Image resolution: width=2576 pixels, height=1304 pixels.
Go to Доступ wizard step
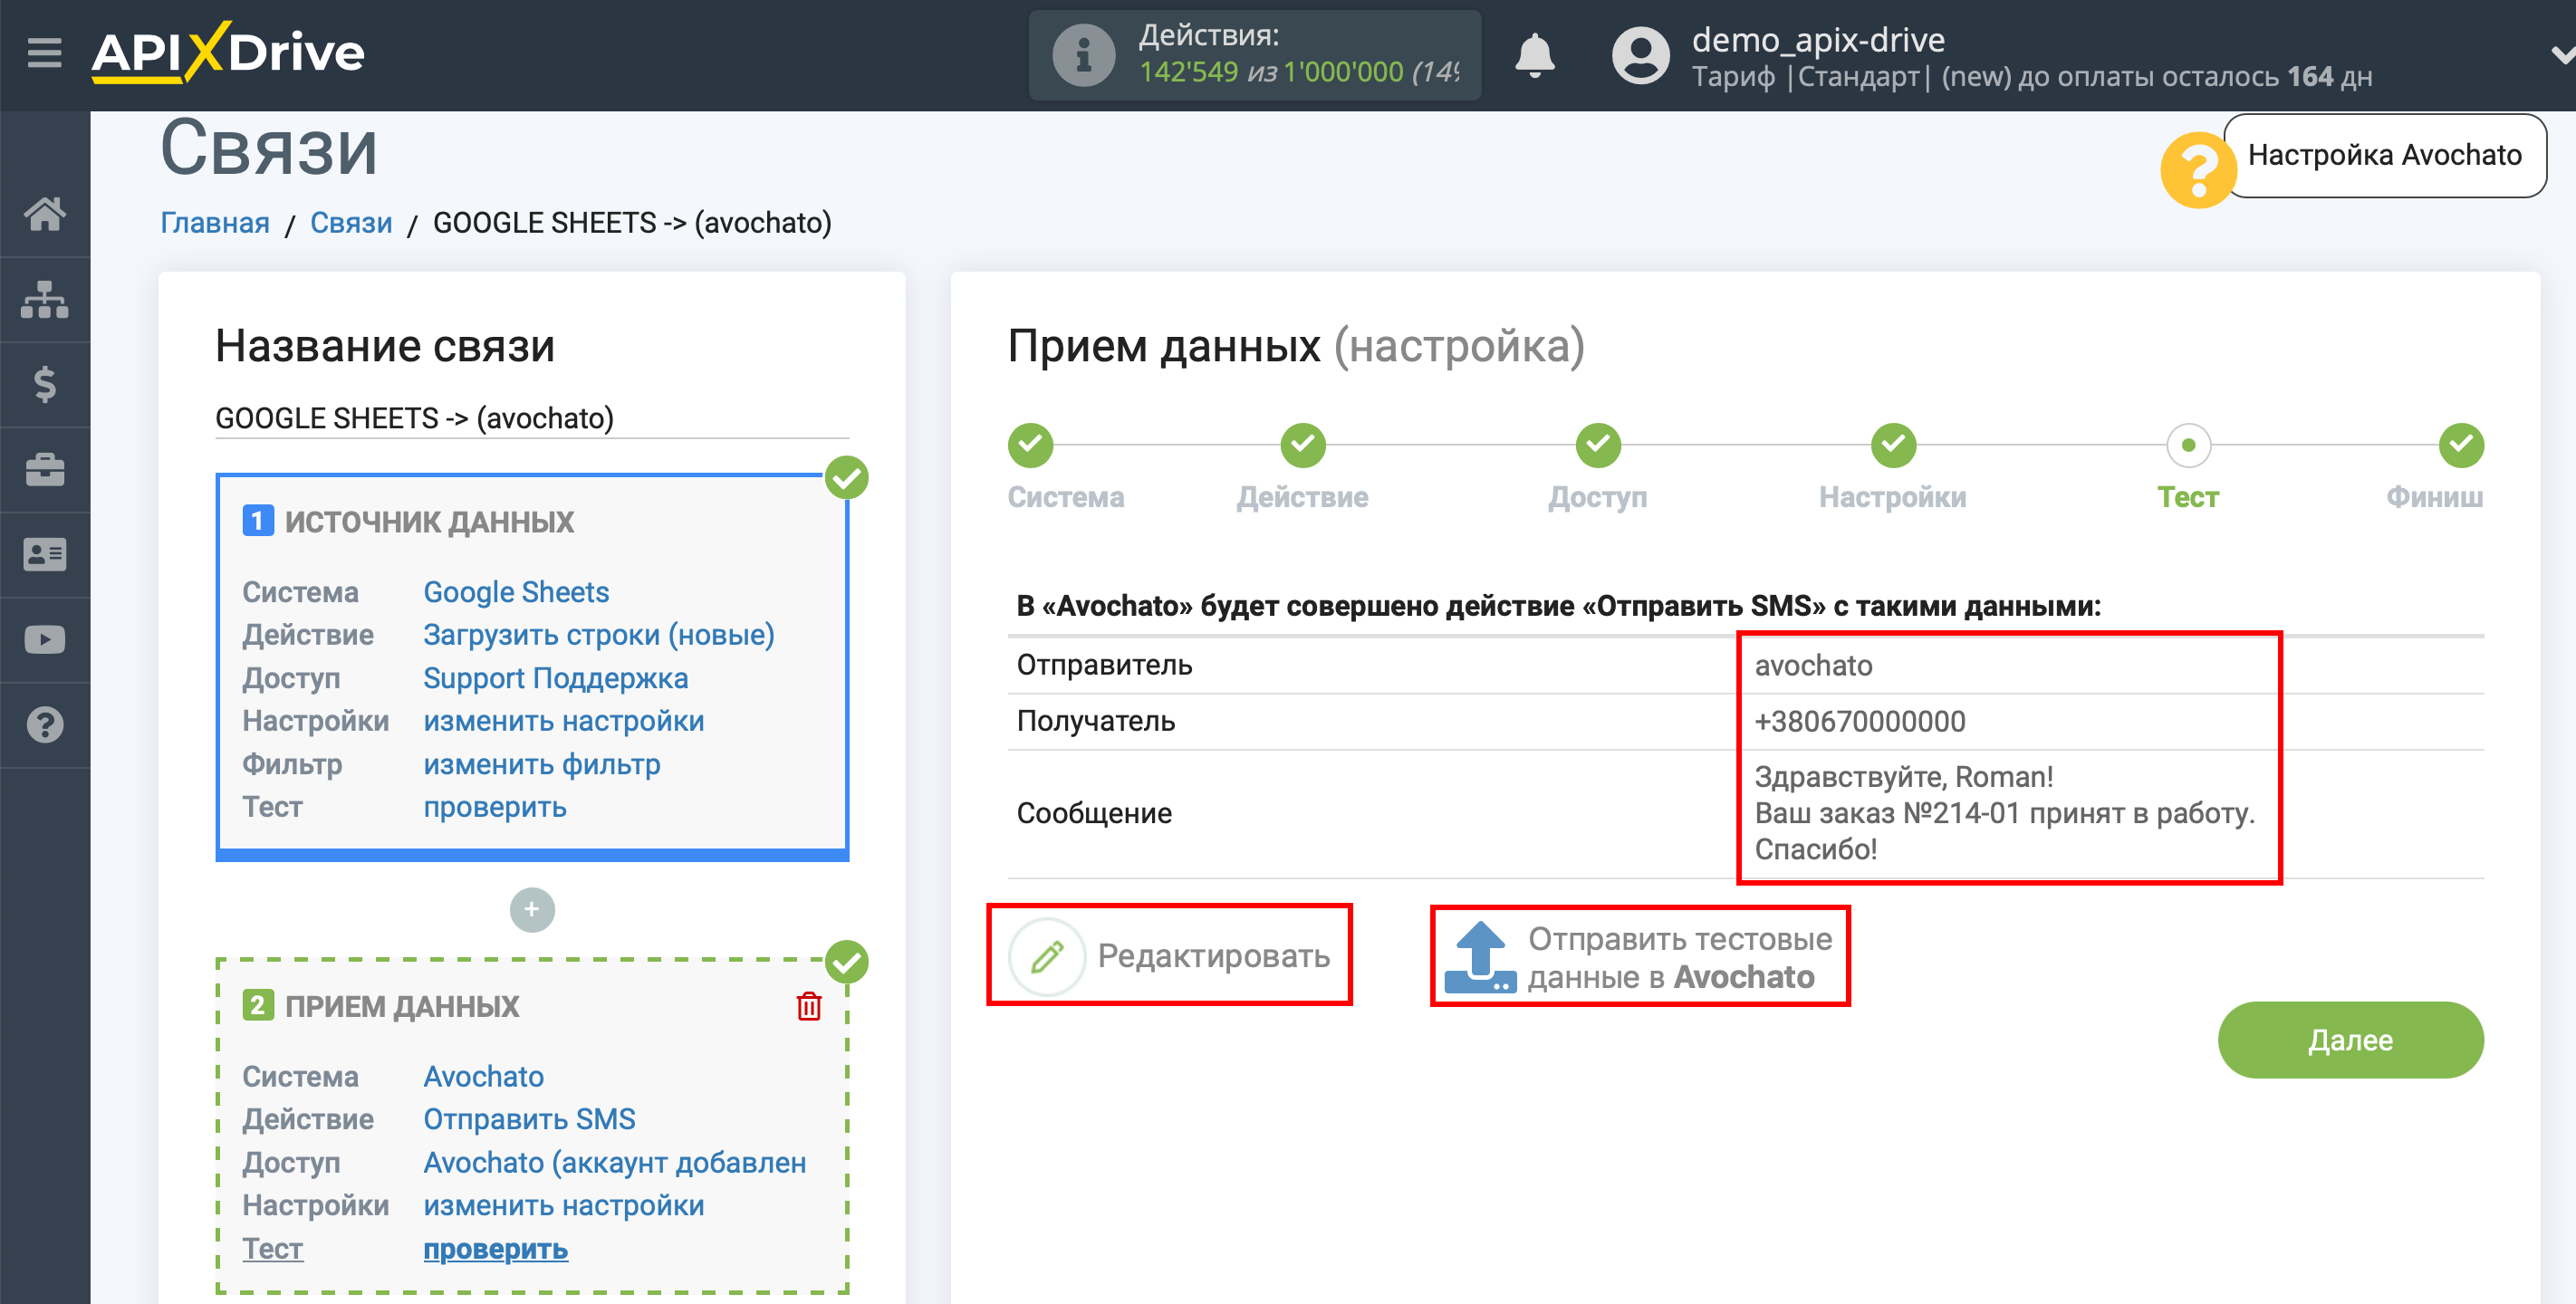coord(1598,445)
